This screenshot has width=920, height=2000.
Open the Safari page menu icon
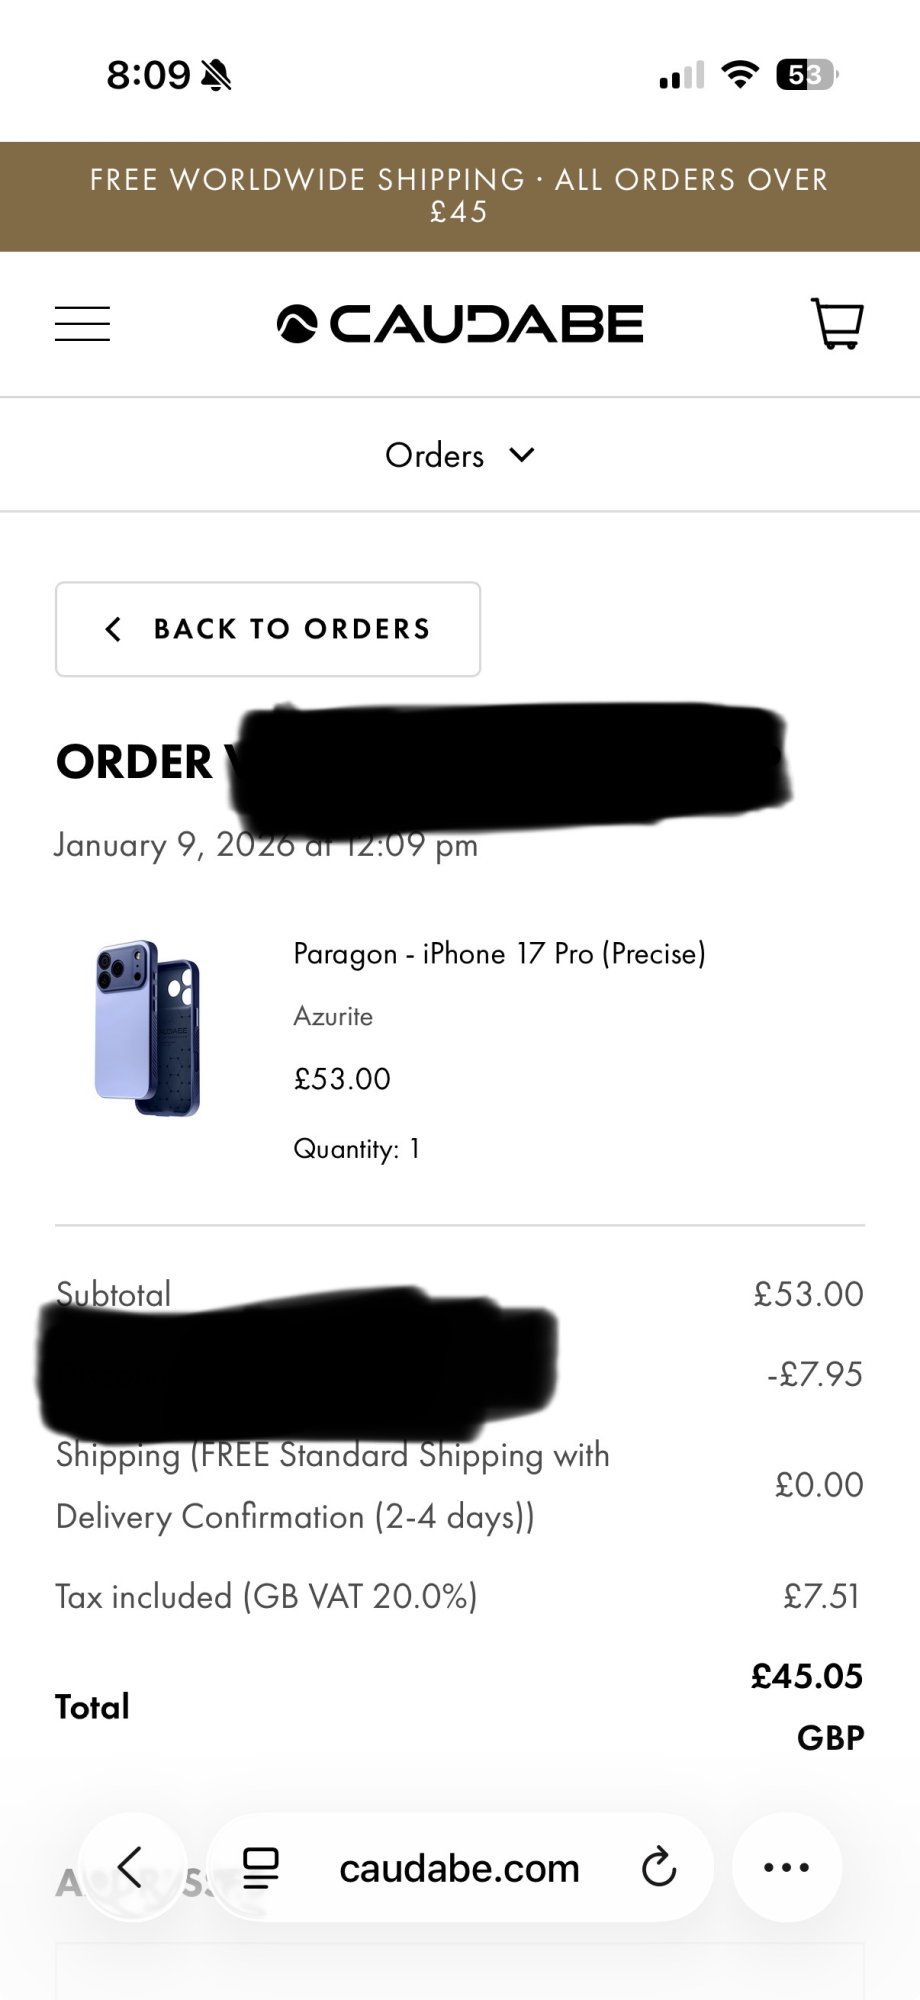[x=261, y=1867]
